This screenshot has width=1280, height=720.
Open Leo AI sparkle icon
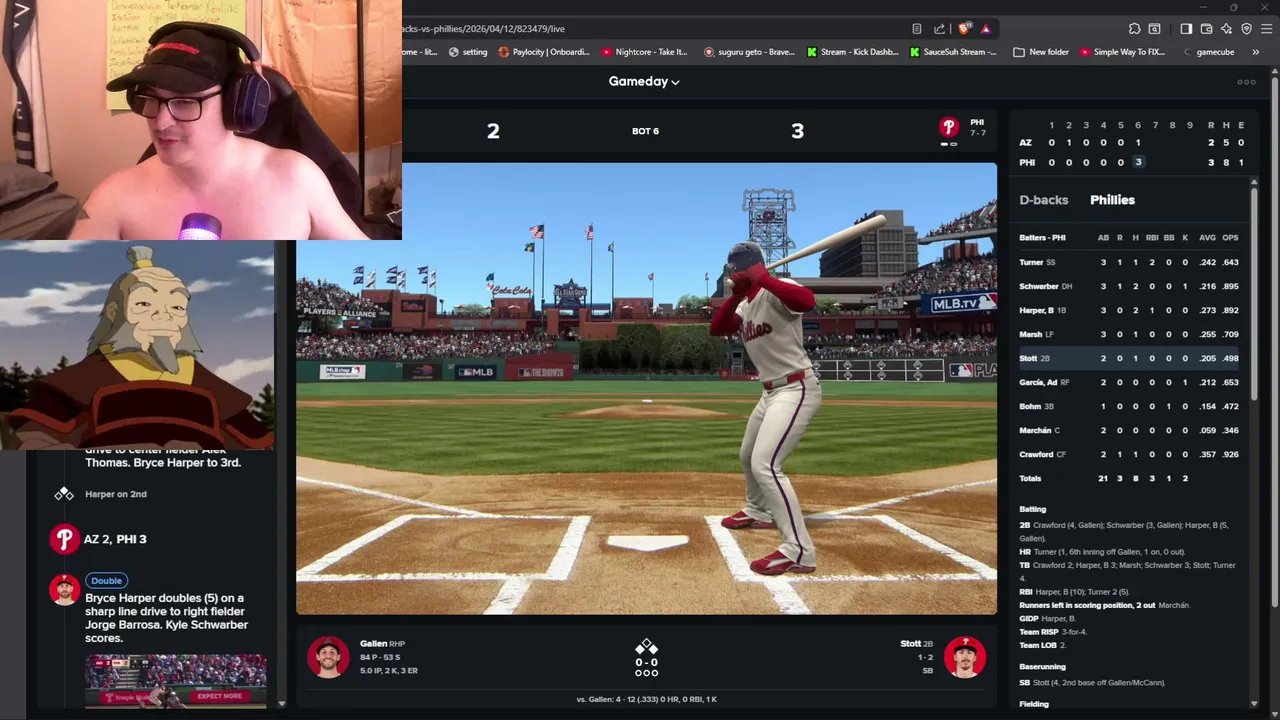[x=1226, y=29]
